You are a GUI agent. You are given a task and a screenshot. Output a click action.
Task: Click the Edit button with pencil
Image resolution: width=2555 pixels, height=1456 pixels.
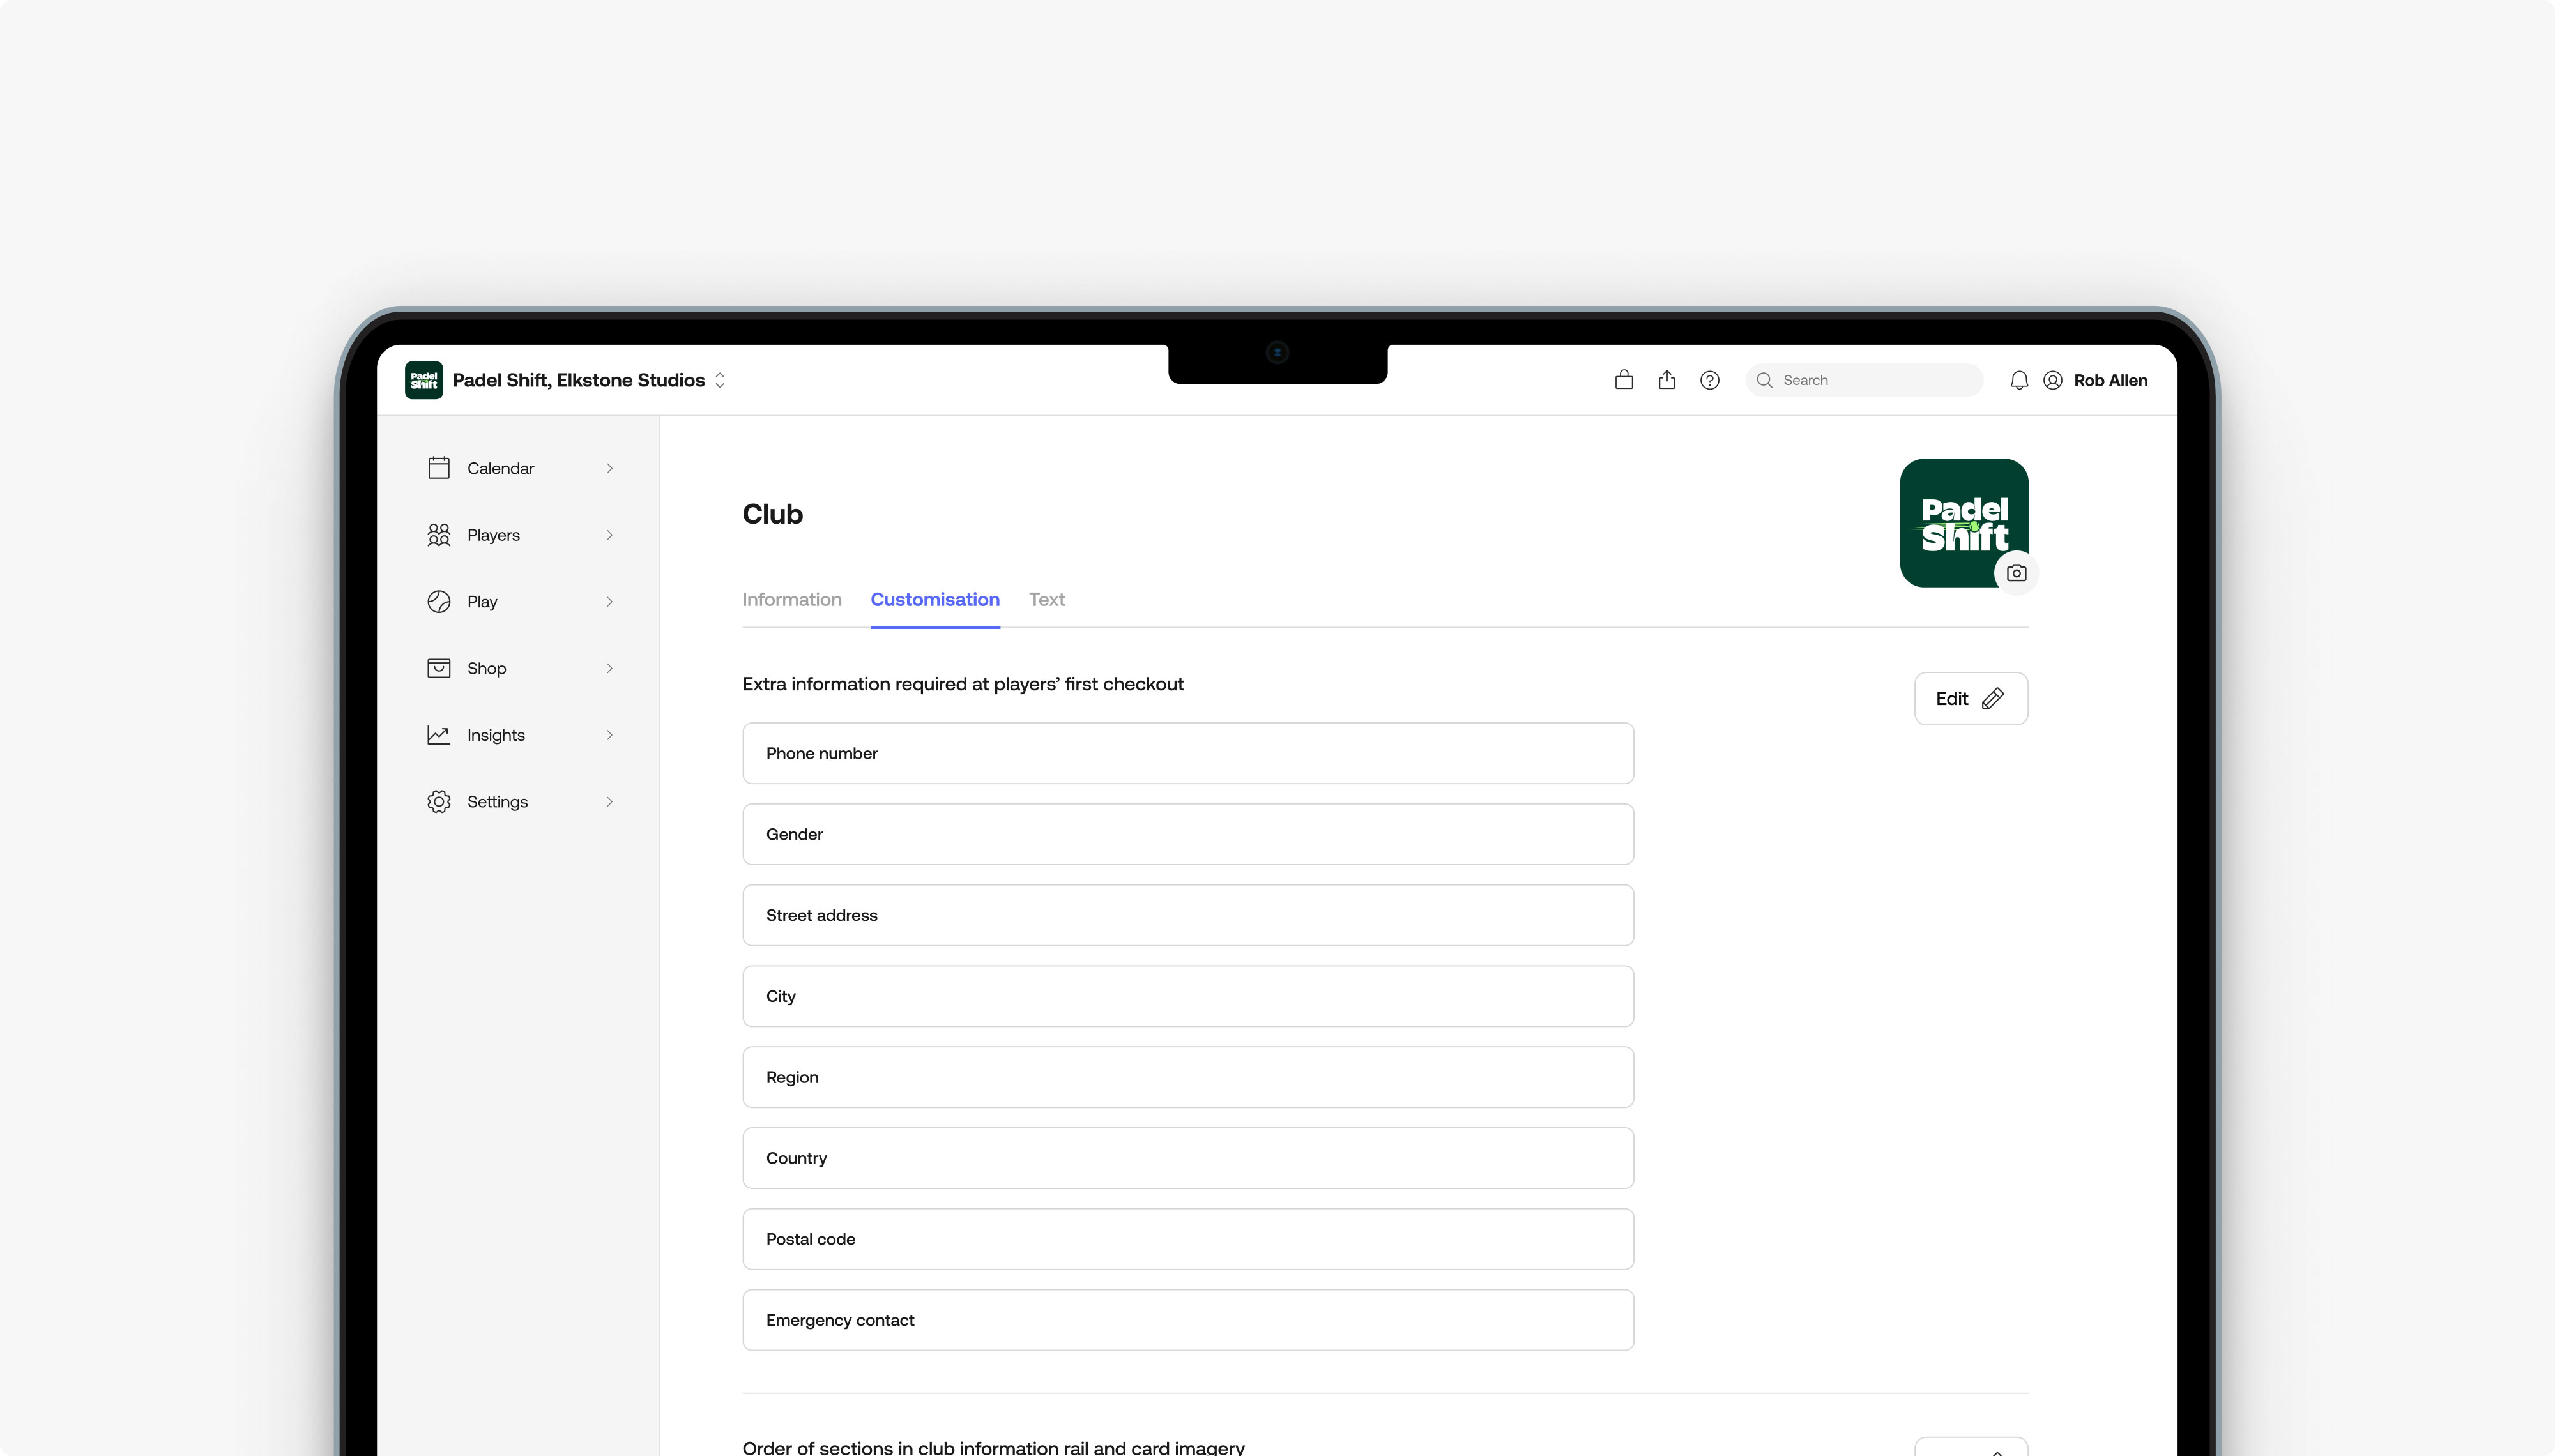pyautogui.click(x=1969, y=698)
